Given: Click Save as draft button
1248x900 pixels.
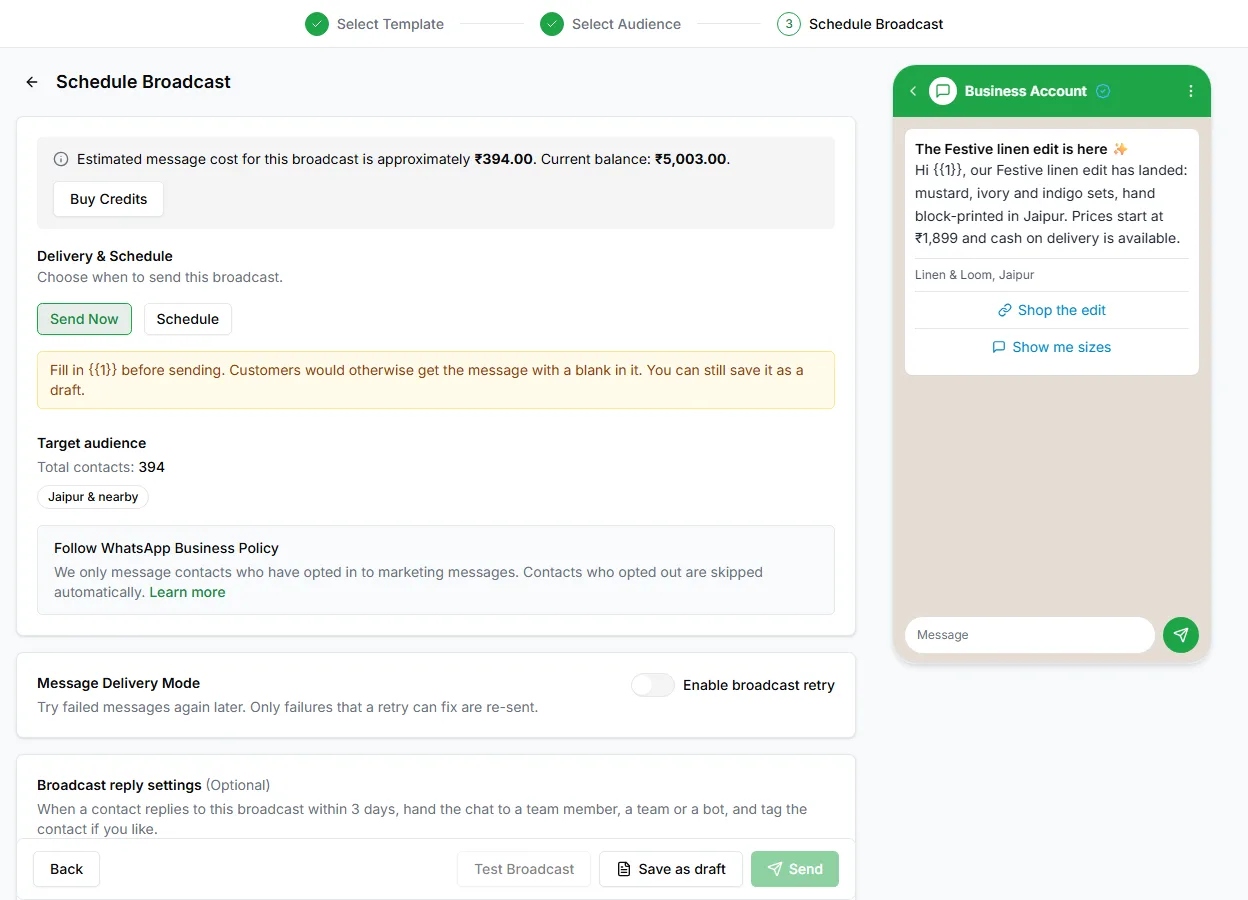Looking at the screenshot, I should pos(671,869).
